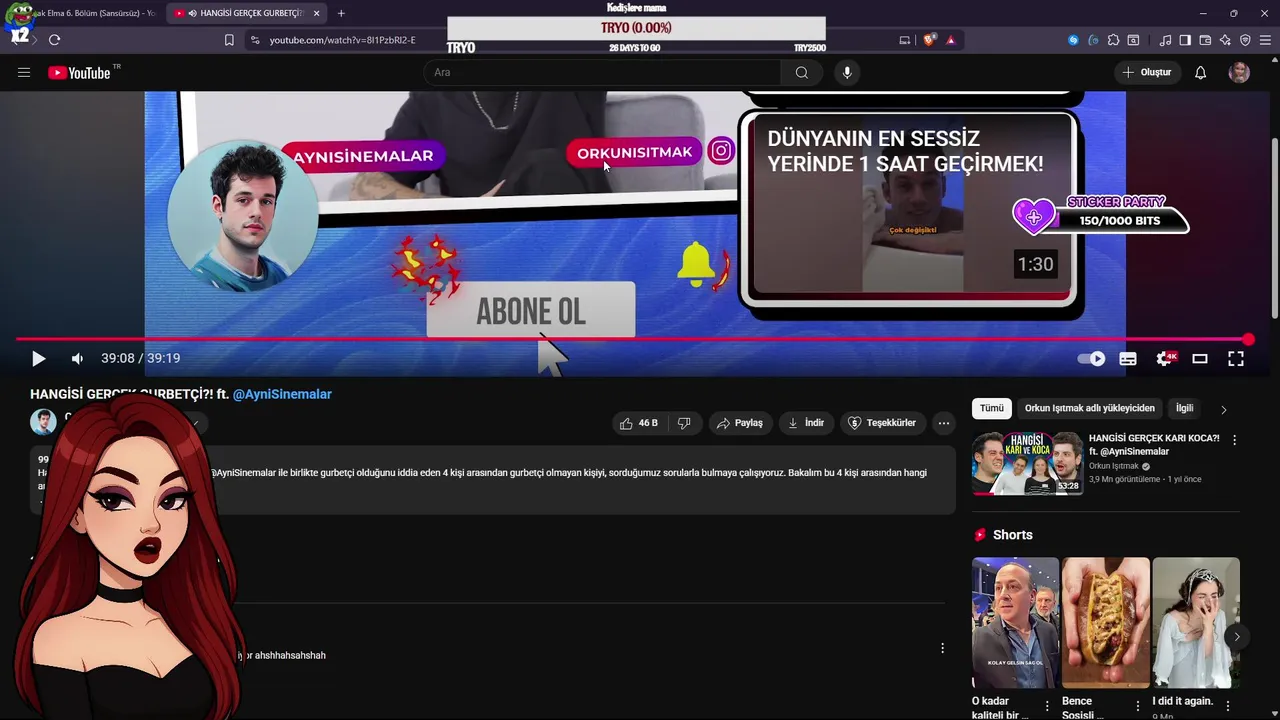
Task: Open the extensions puzzle-piece menu
Action: pos(1113,40)
